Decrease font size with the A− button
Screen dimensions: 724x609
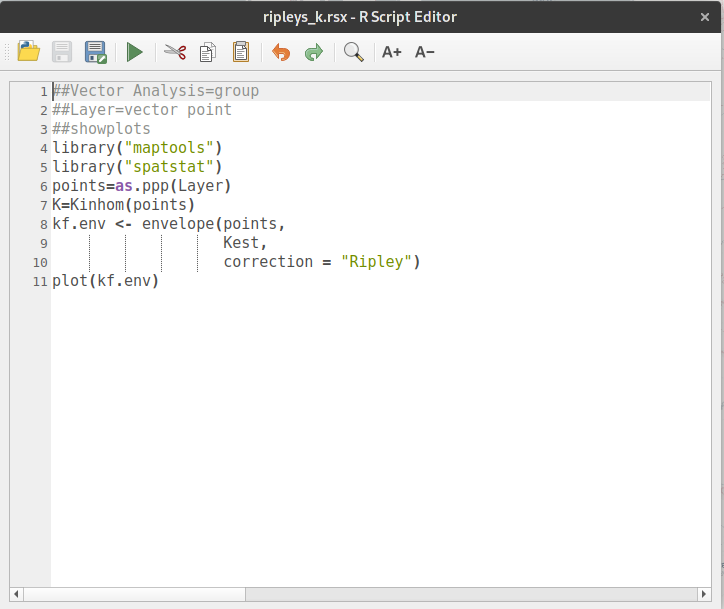pos(425,52)
